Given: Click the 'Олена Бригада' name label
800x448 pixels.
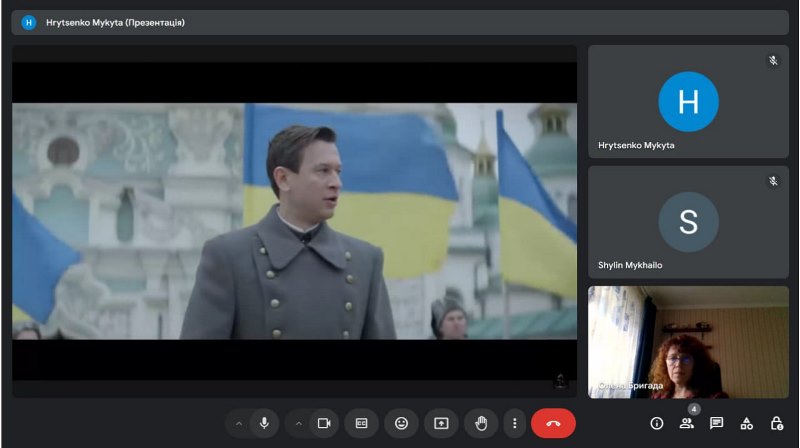Looking at the screenshot, I should [631, 386].
